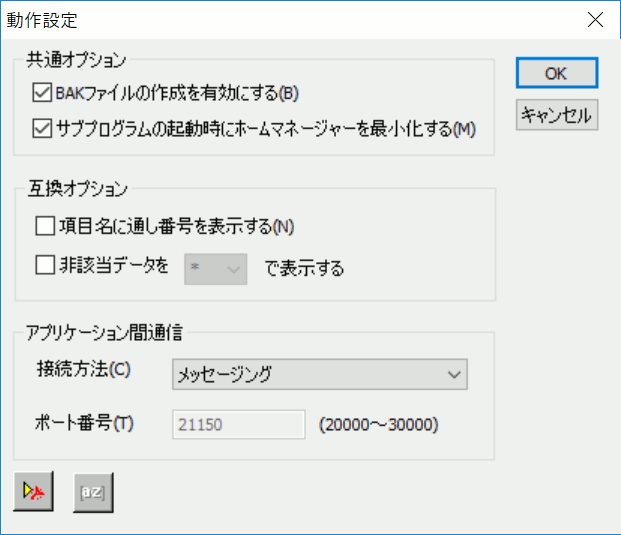
Task: Click the キャンセル button
Action: pos(557,115)
